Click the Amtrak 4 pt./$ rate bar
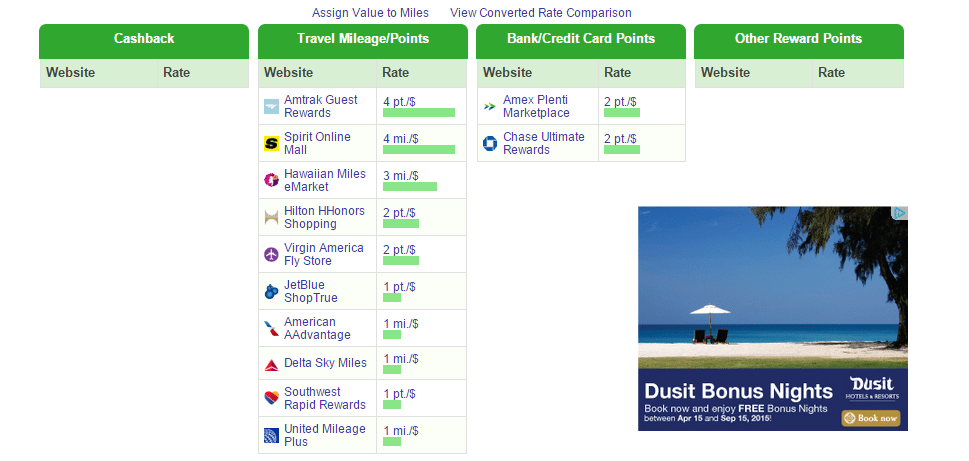Image resolution: width=969 pixels, height=461 pixels. (x=419, y=112)
